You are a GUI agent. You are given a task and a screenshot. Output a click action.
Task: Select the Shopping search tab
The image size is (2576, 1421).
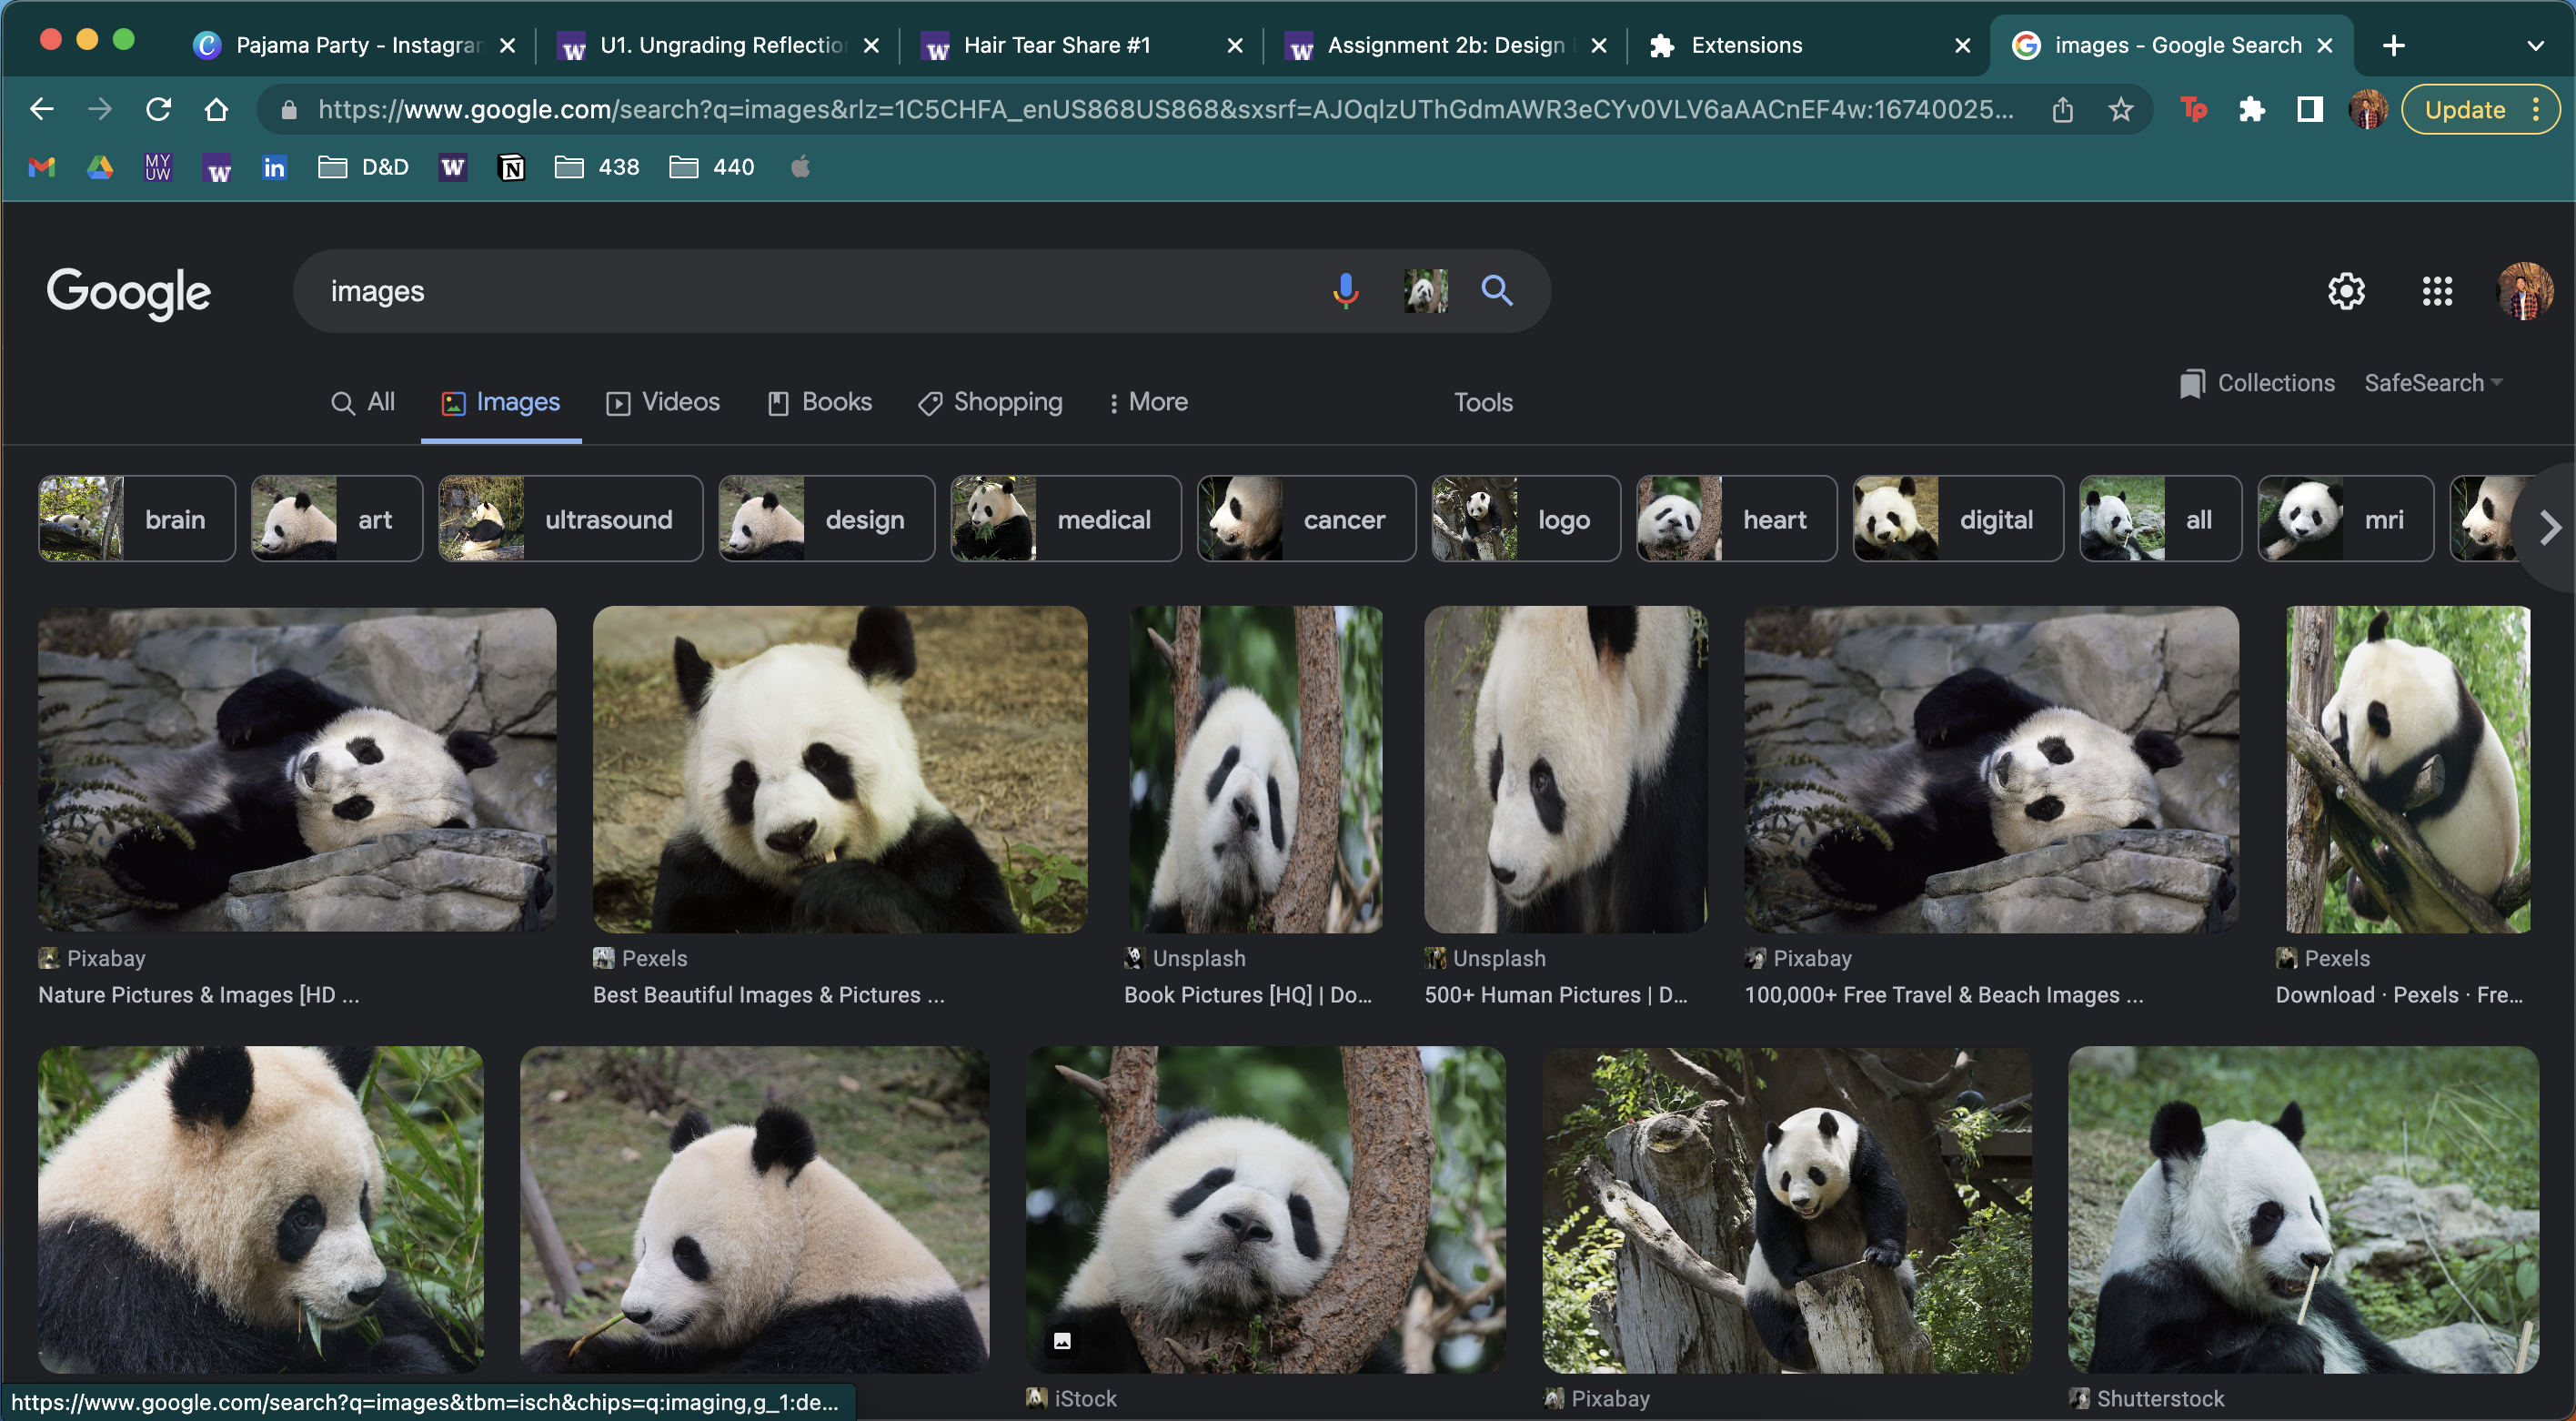click(990, 402)
